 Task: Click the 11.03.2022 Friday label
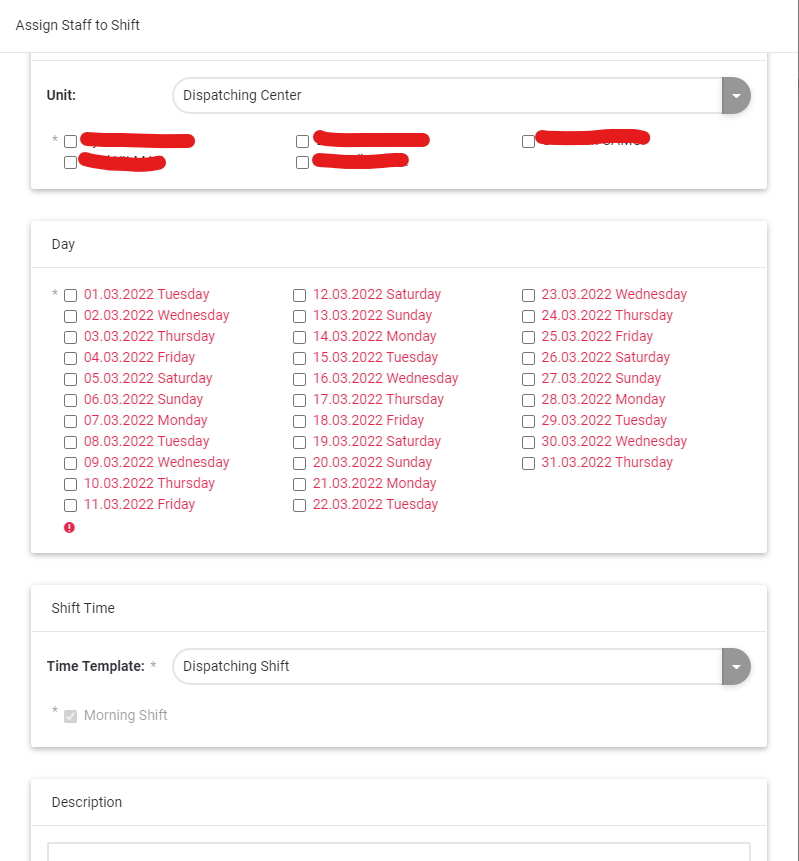click(139, 505)
